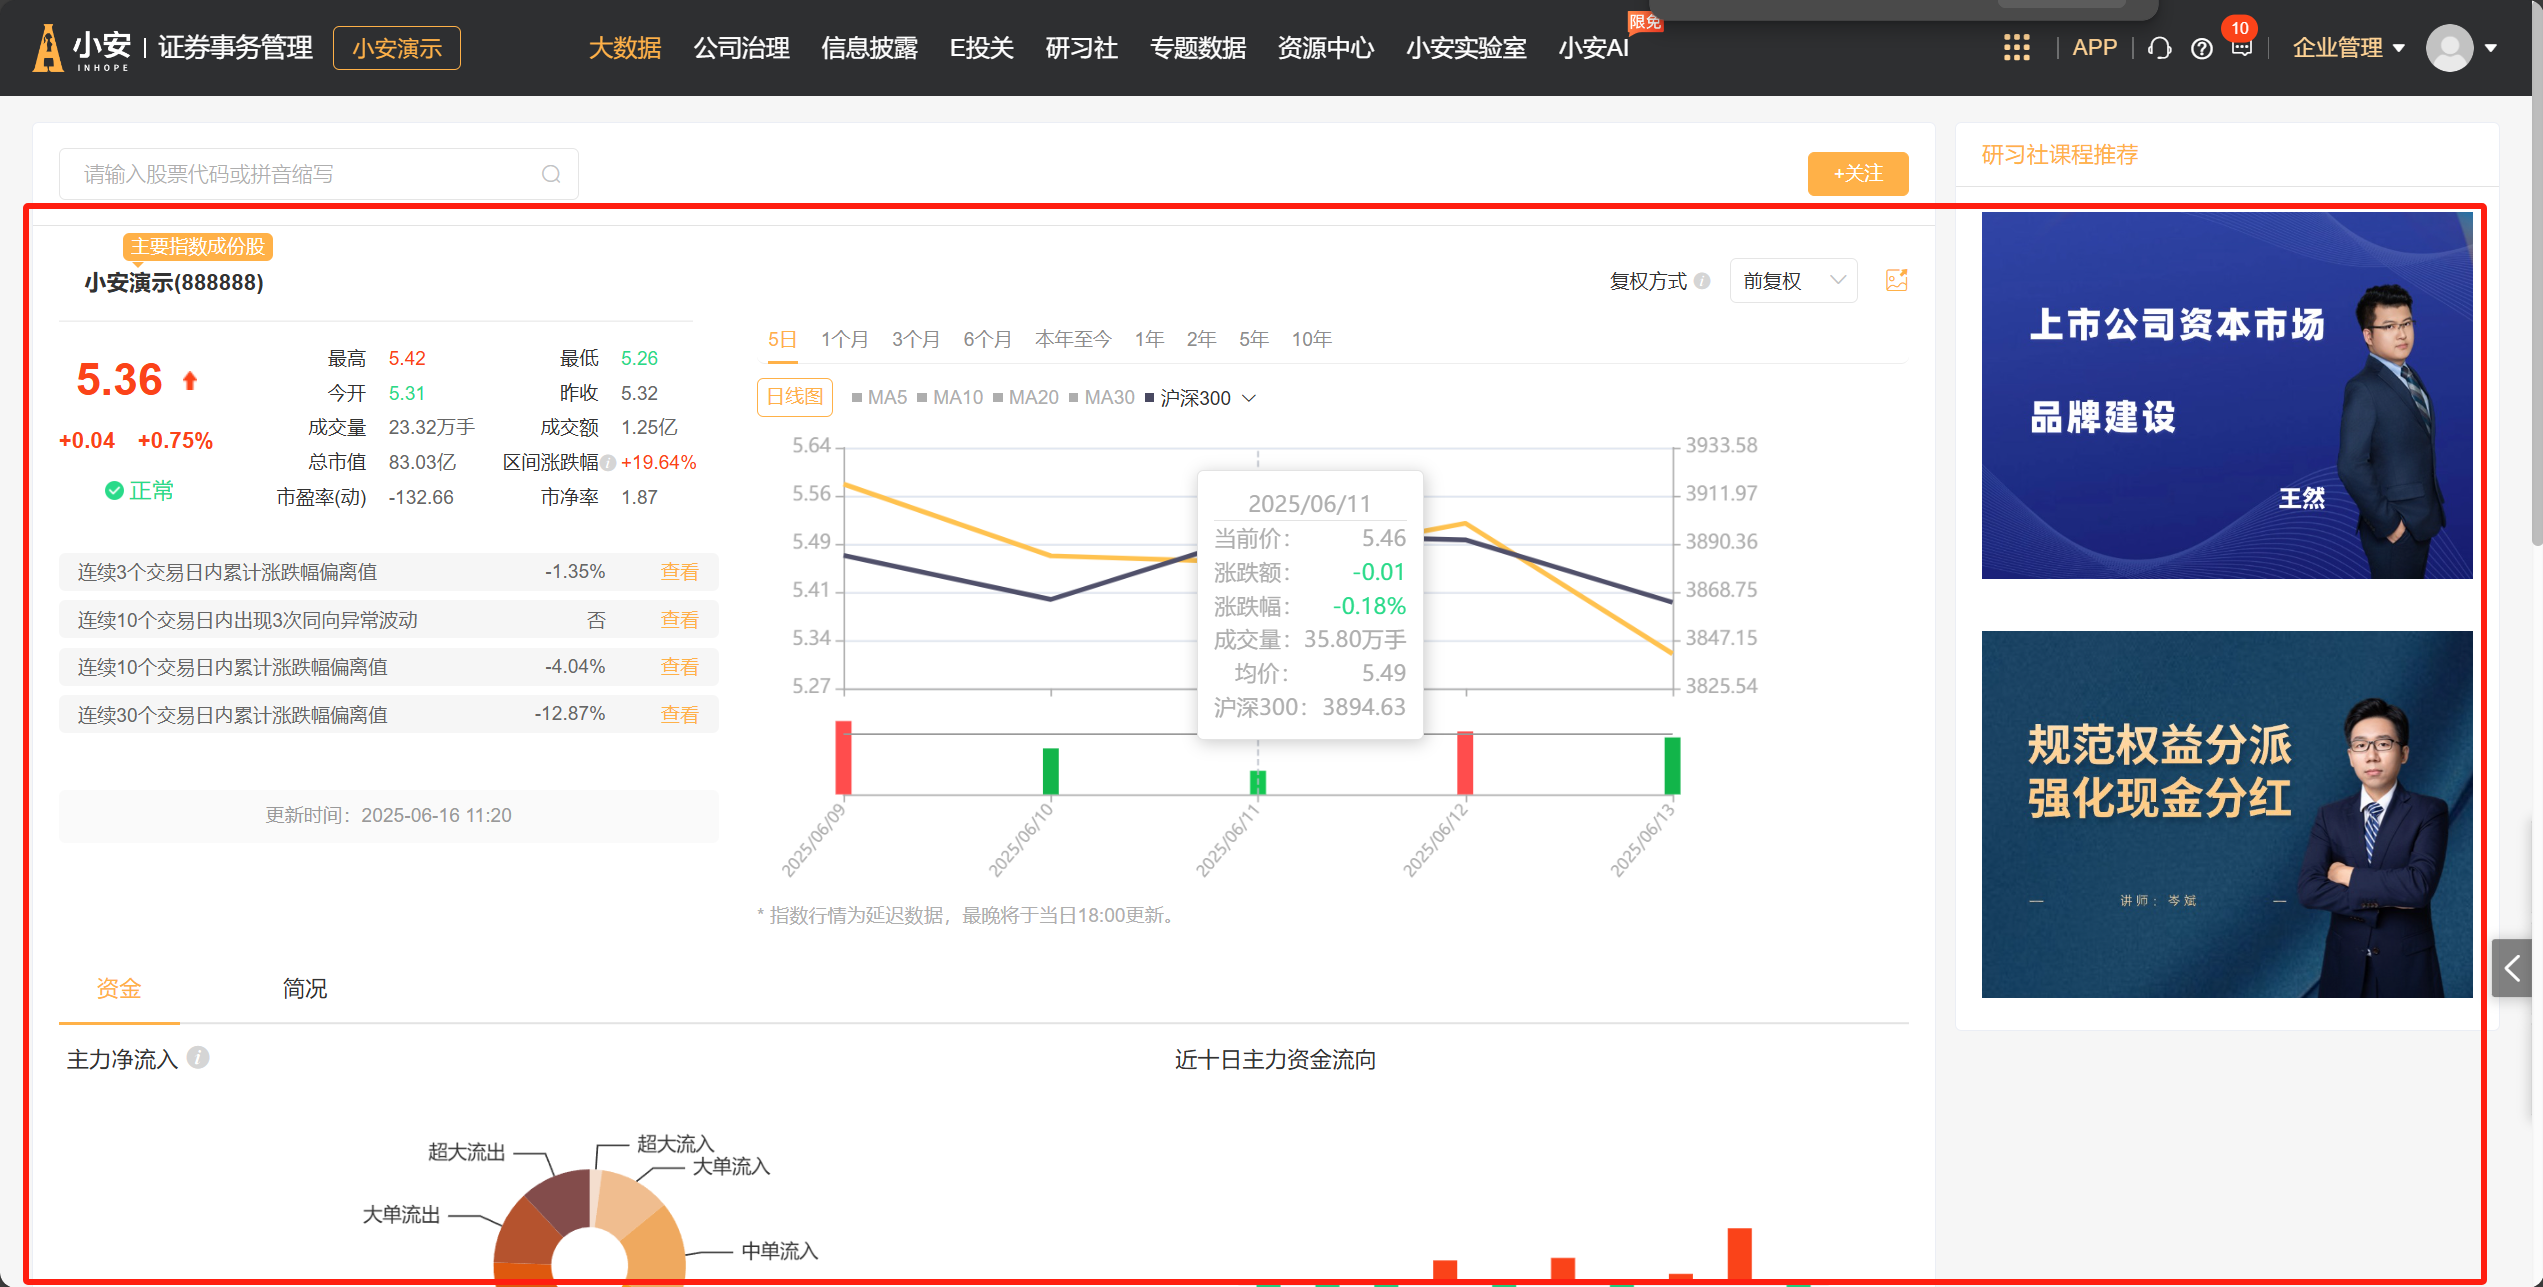
Task: Click the 小安演示 button
Action: tap(397, 48)
